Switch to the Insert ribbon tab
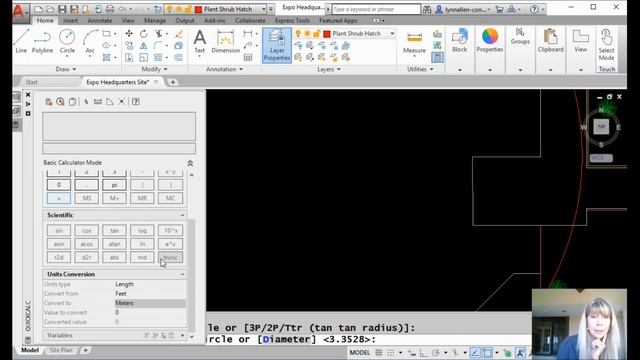 [70, 20]
